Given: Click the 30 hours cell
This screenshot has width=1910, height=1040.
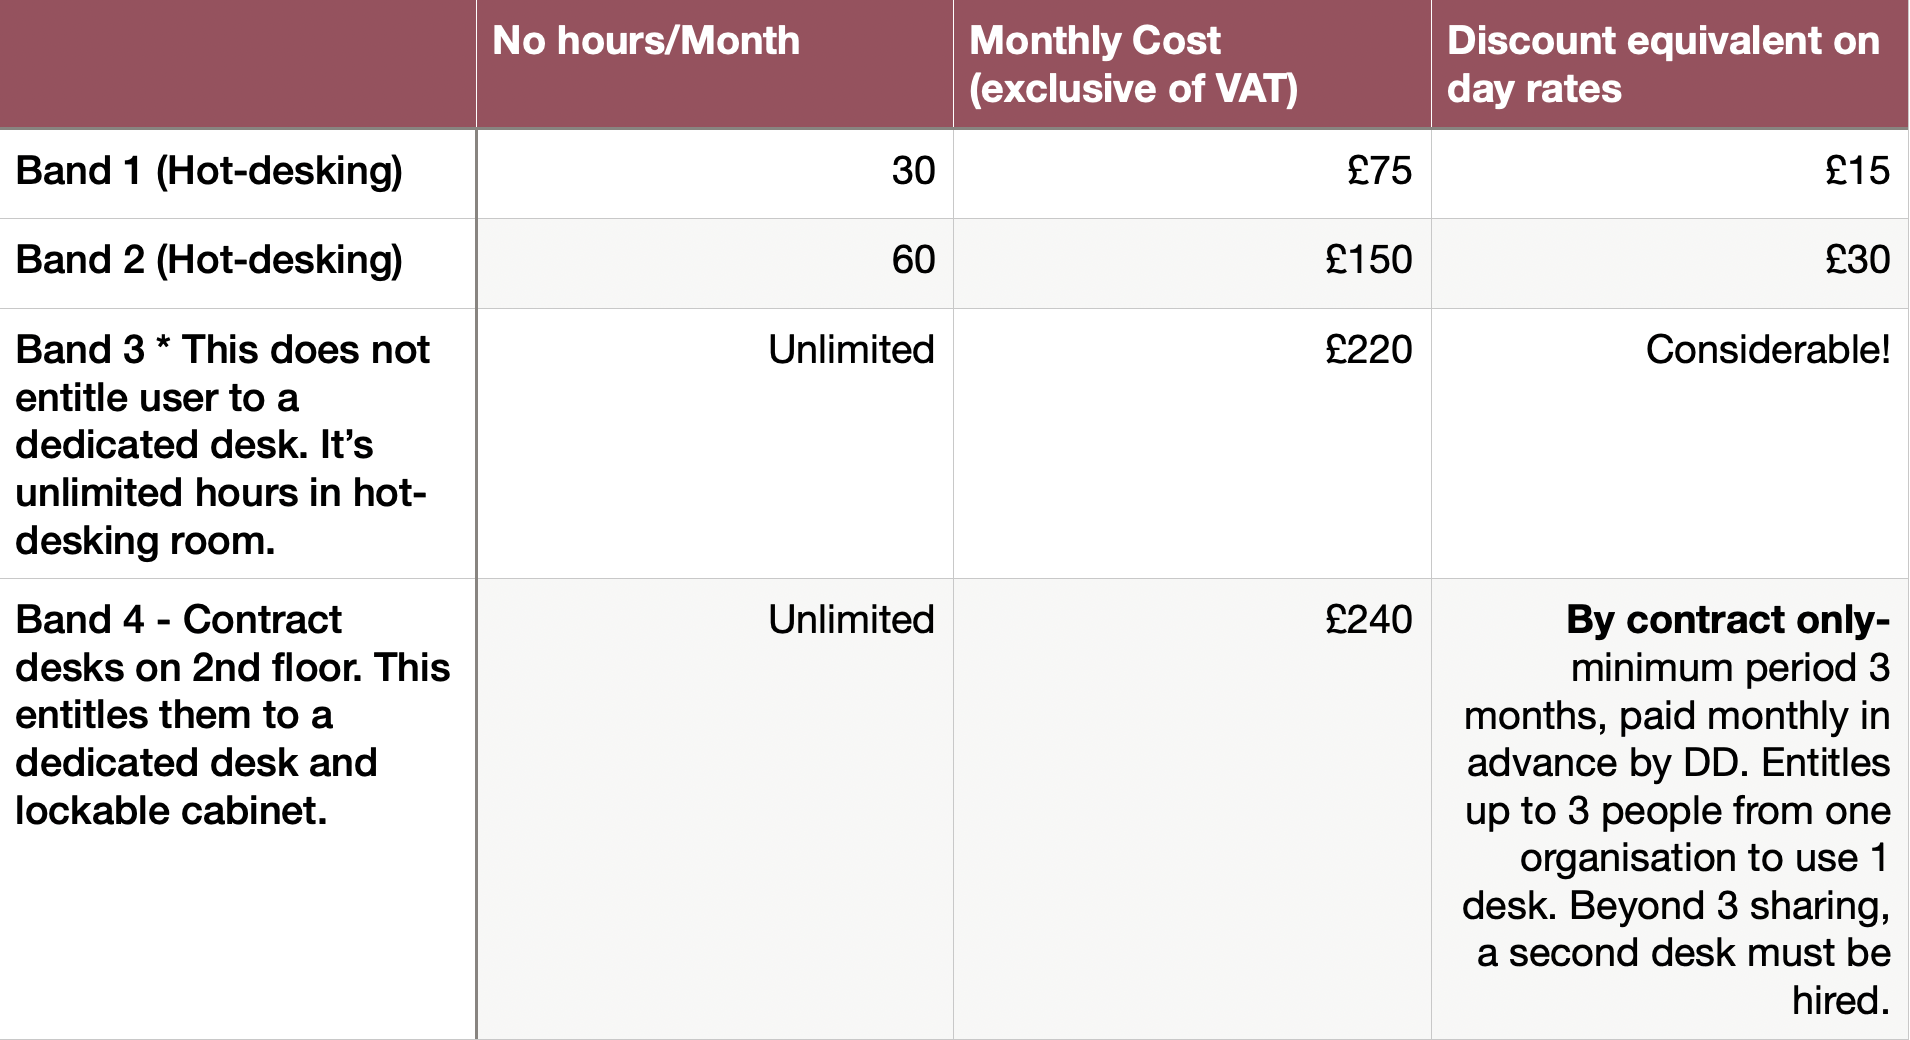Looking at the screenshot, I should [x=912, y=171].
